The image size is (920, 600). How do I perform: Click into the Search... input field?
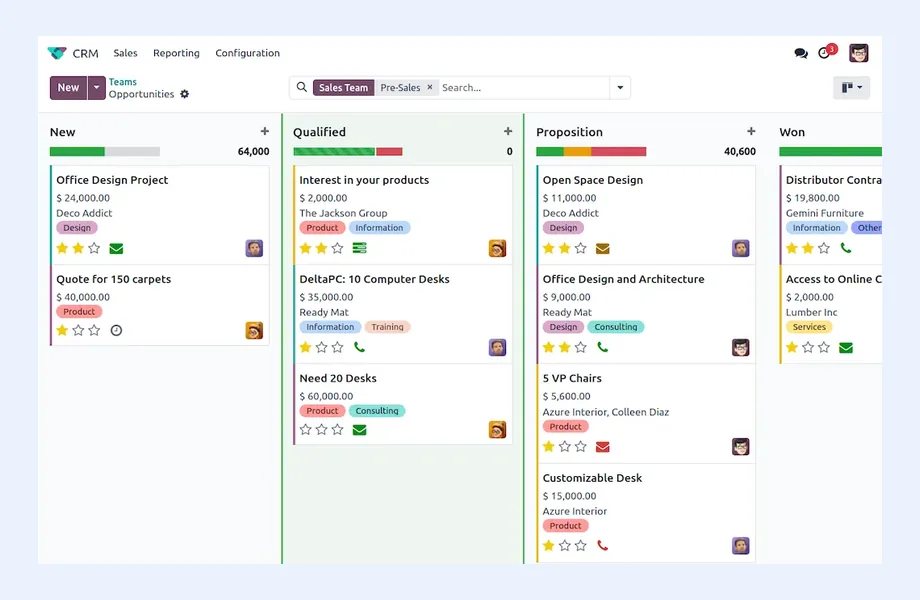click(x=524, y=88)
